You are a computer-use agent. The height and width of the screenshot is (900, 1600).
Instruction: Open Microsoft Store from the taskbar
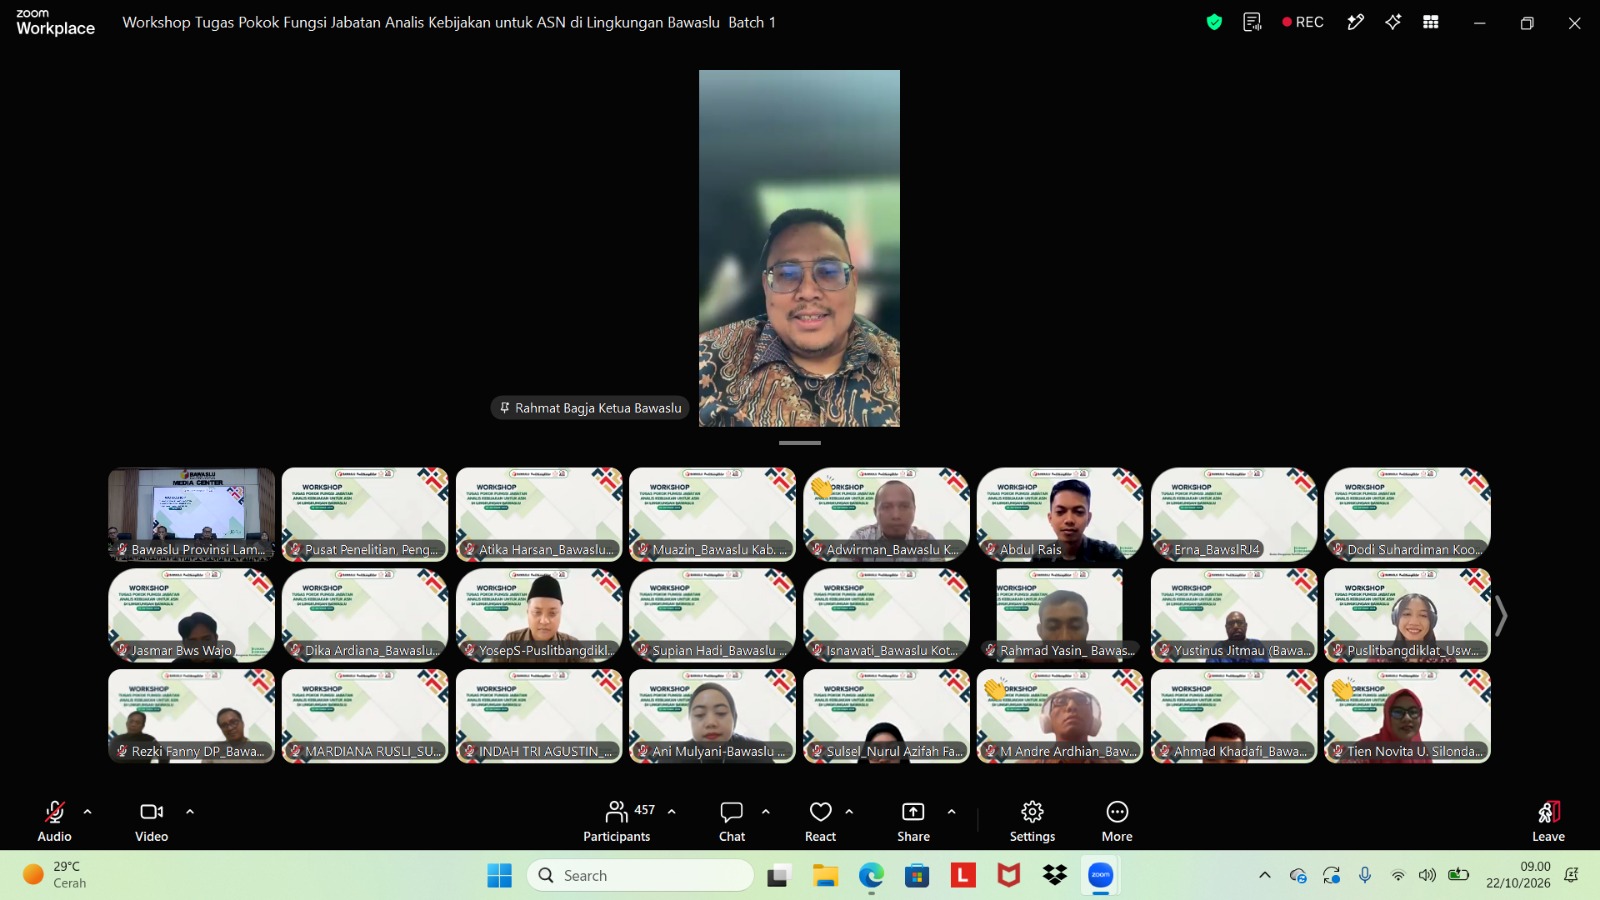pyautogui.click(x=917, y=876)
